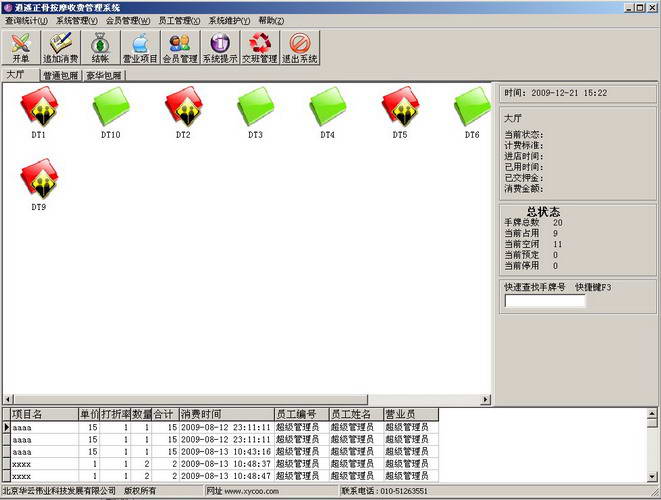Select the green DT6 tag icon
This screenshot has height=500, width=661.
click(472, 107)
